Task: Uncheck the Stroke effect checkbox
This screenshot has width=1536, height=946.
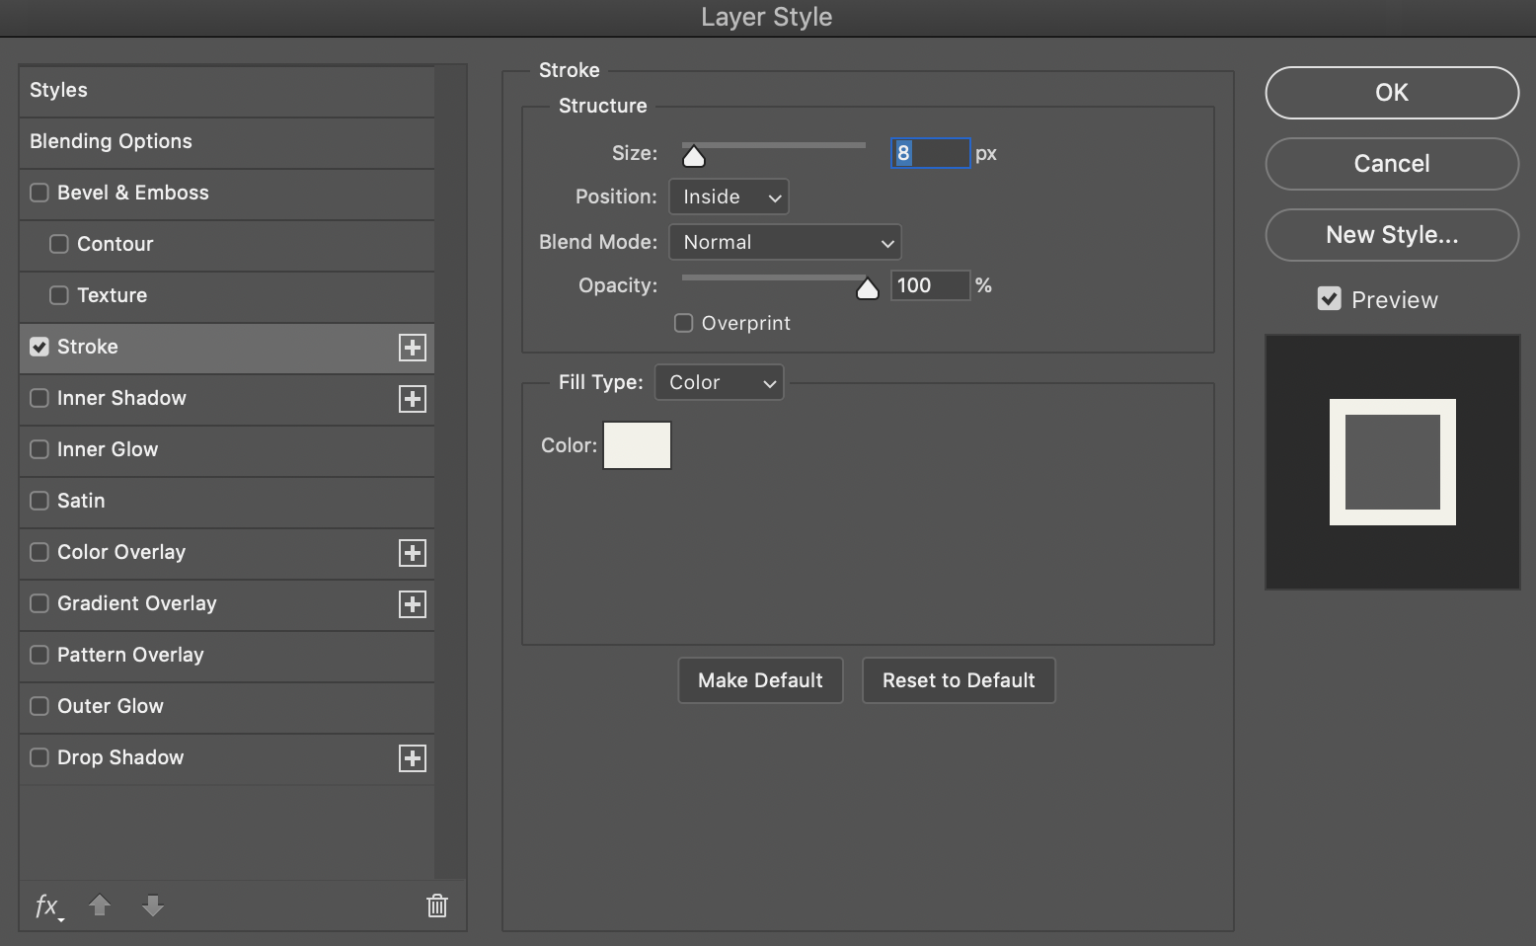Action: [x=39, y=347]
